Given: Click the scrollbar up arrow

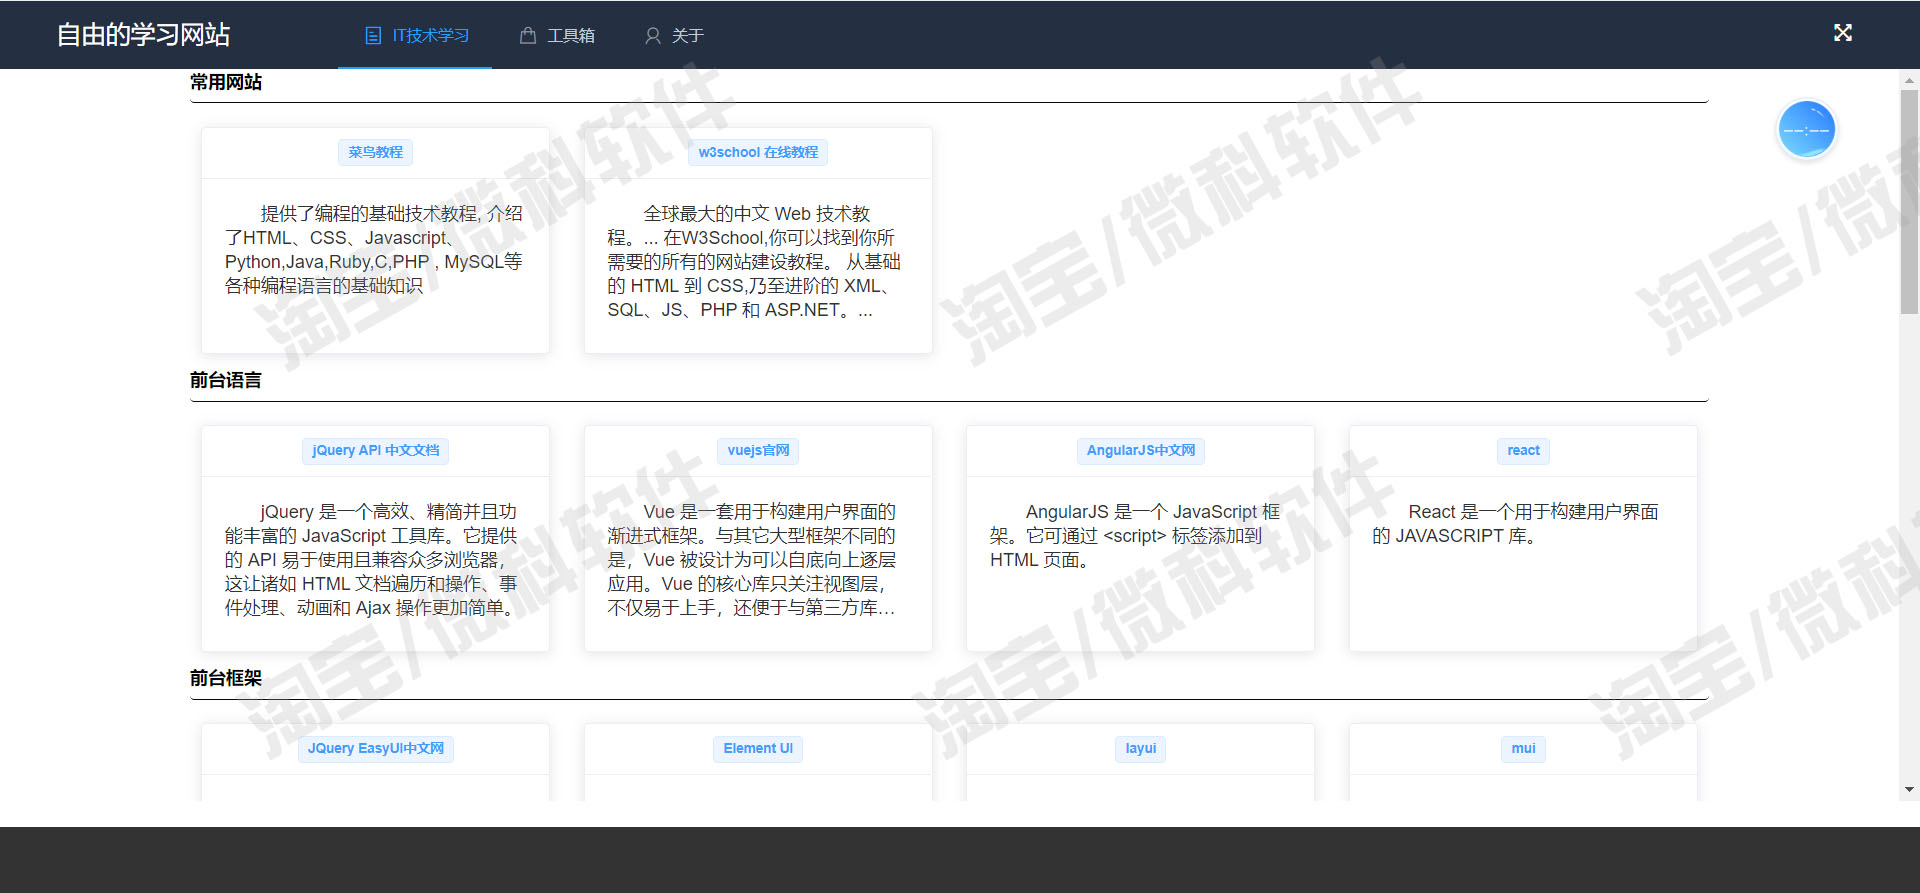Looking at the screenshot, I should 1909,79.
